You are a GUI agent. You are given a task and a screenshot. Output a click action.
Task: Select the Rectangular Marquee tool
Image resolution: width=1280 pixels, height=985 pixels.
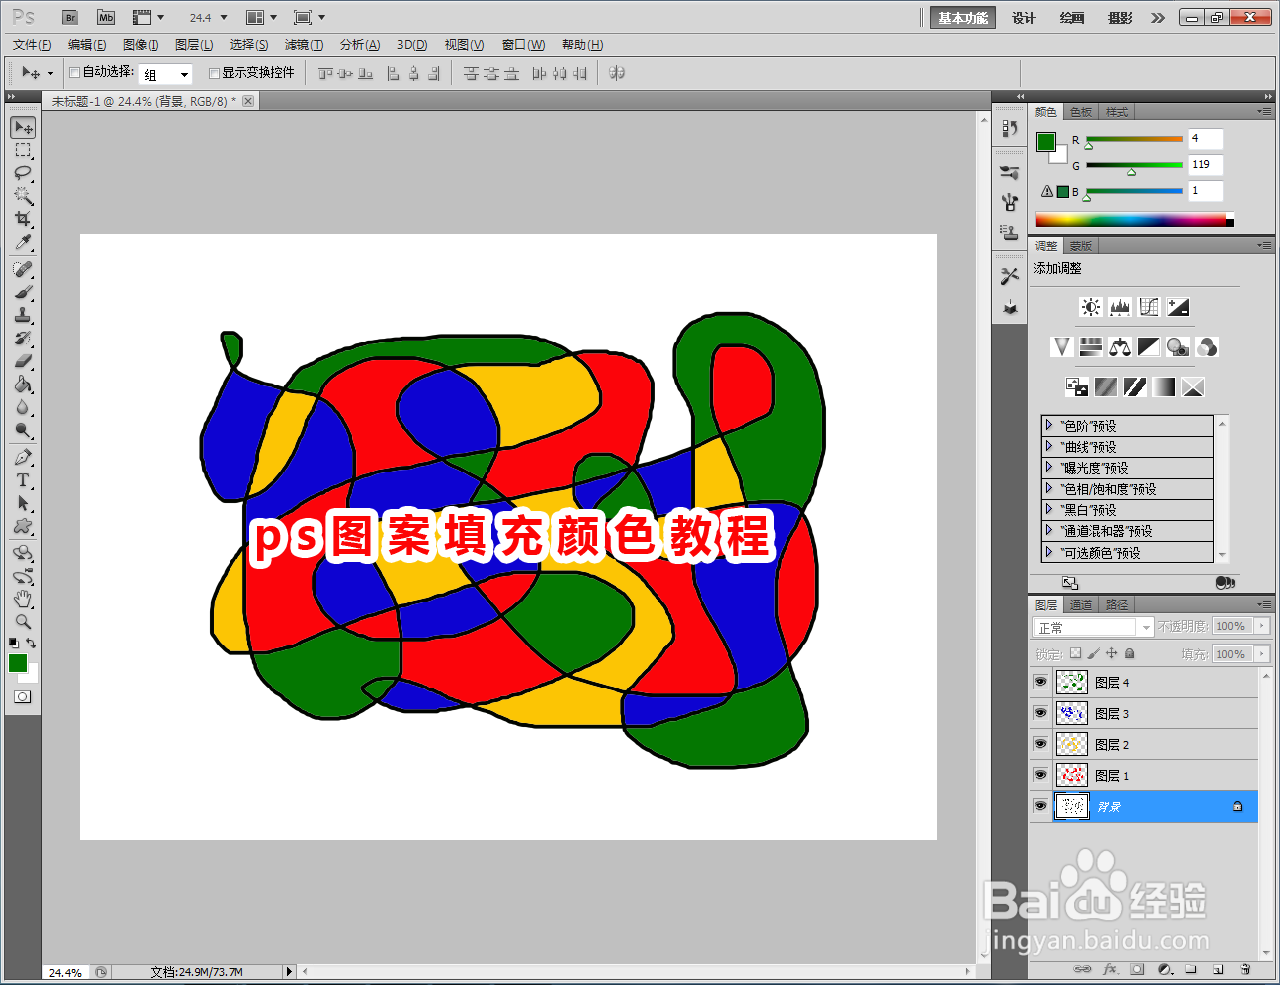point(23,150)
